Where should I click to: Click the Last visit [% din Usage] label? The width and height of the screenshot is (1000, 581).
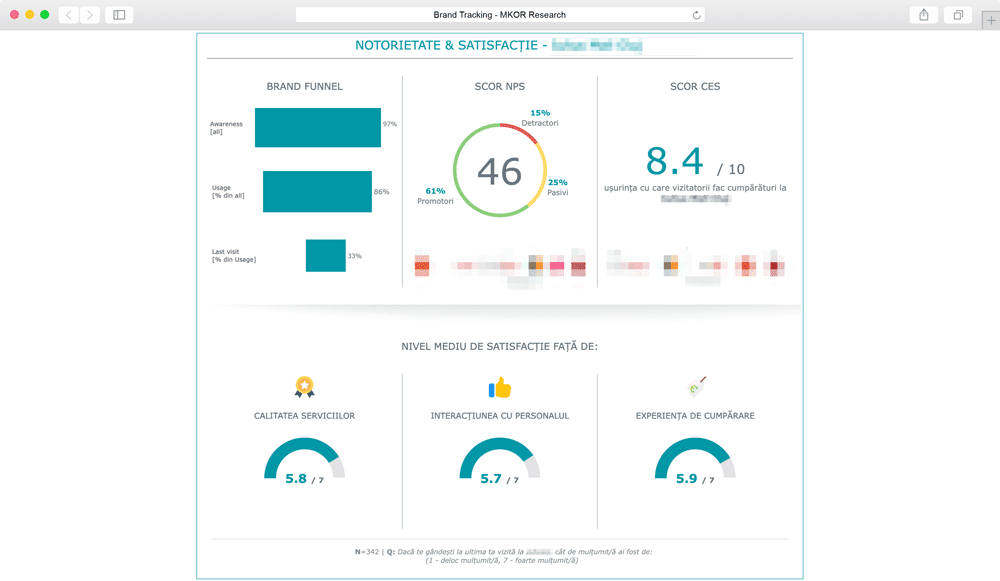(234, 255)
